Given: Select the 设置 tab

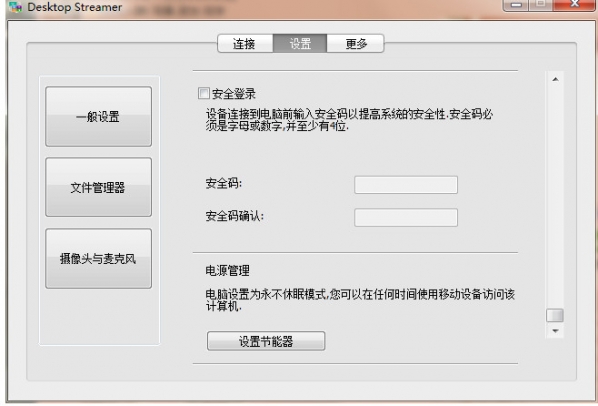Looking at the screenshot, I should [300, 43].
